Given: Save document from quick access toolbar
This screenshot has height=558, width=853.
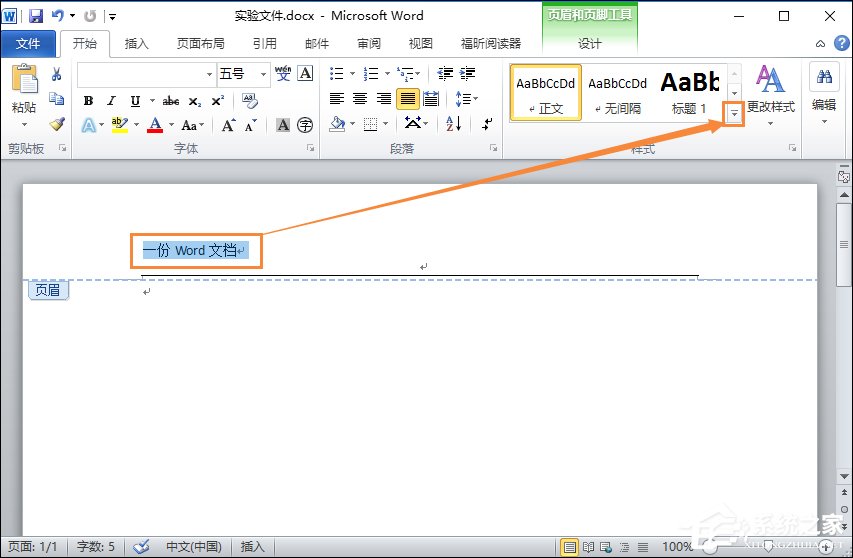Looking at the screenshot, I should coord(36,16).
